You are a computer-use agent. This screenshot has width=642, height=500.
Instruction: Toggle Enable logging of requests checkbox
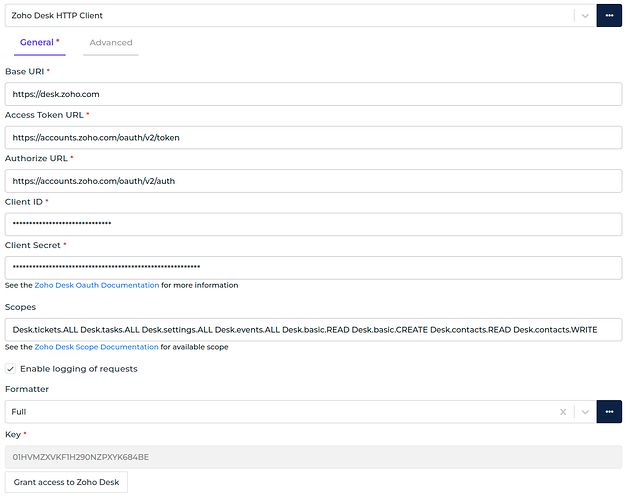click(10, 369)
